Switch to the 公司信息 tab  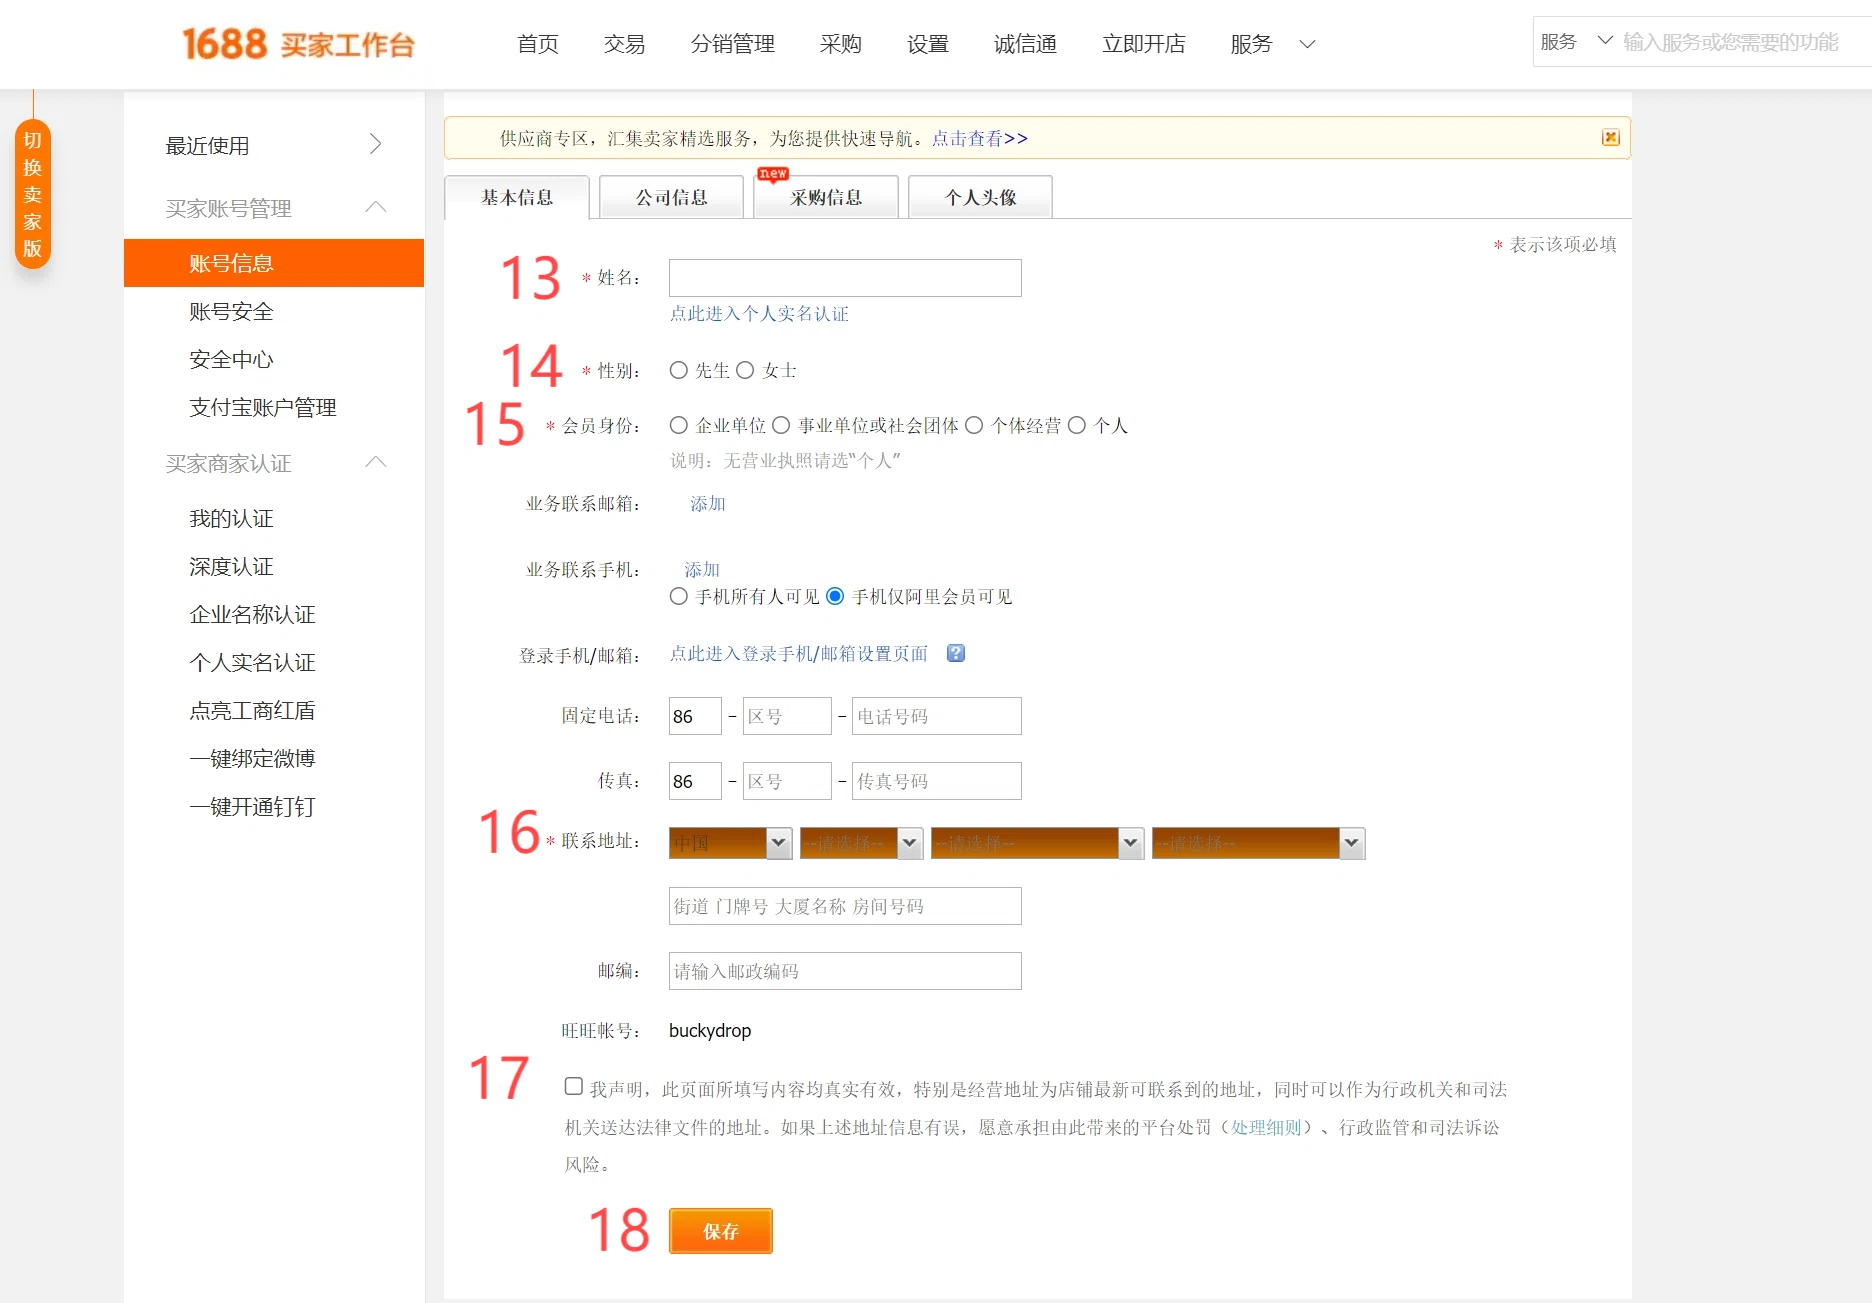(671, 197)
